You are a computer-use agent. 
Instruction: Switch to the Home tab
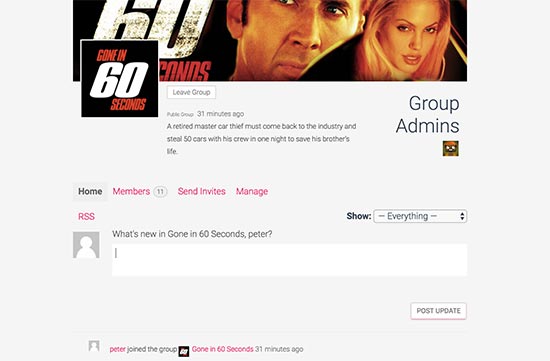tap(90, 192)
